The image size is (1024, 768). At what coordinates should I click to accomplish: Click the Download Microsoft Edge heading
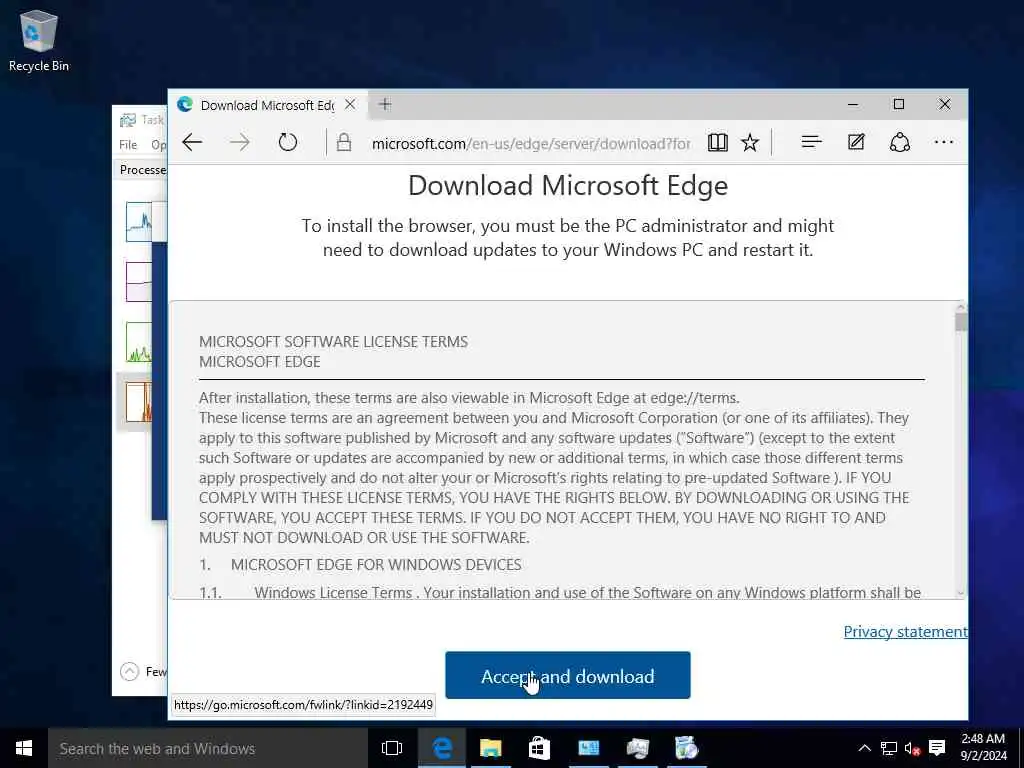[x=568, y=185]
